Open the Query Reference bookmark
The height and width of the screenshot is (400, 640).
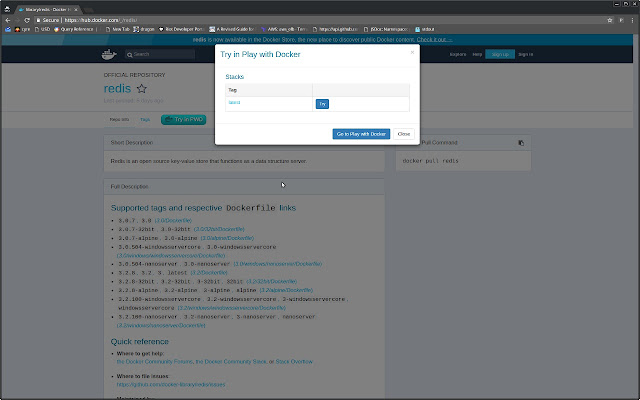(74, 29)
